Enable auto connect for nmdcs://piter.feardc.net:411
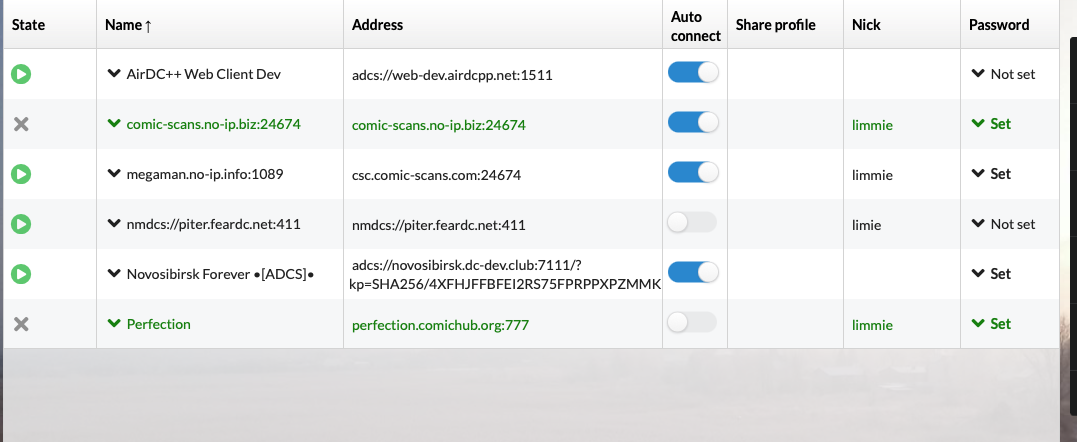Screen dimensions: 1077x442 [x=693, y=223]
